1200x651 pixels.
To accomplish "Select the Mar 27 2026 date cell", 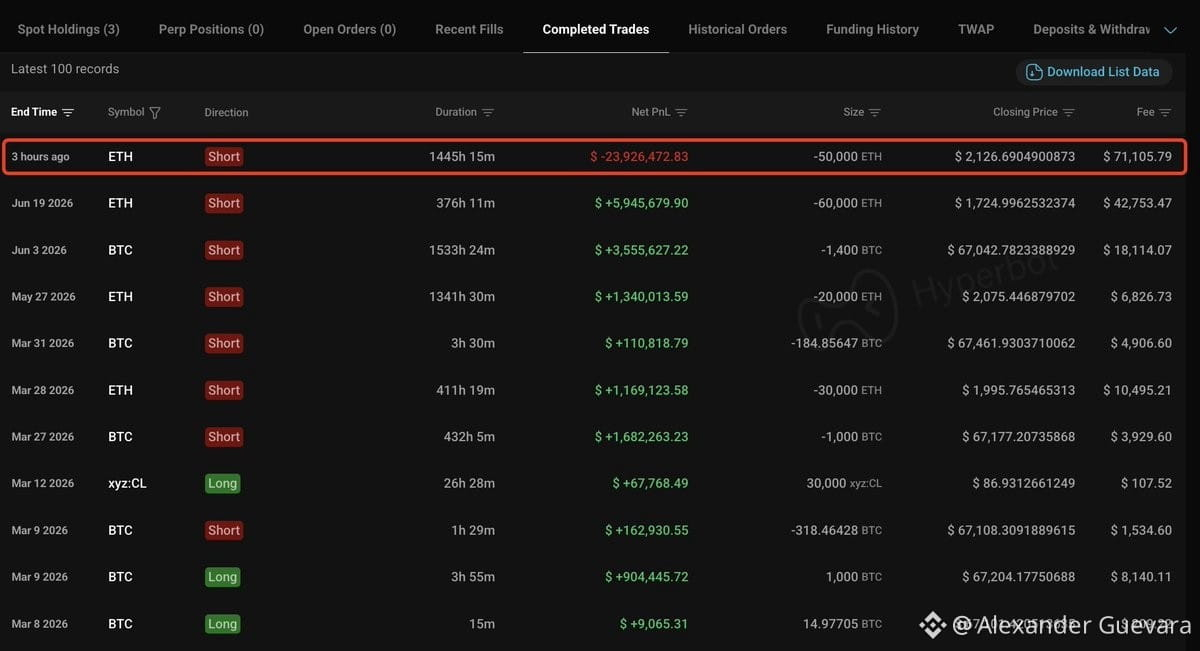I will click(x=42, y=437).
